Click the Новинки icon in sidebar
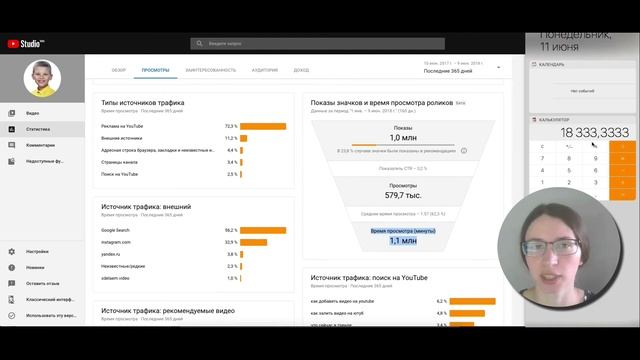The image size is (640, 360). [x=11, y=267]
